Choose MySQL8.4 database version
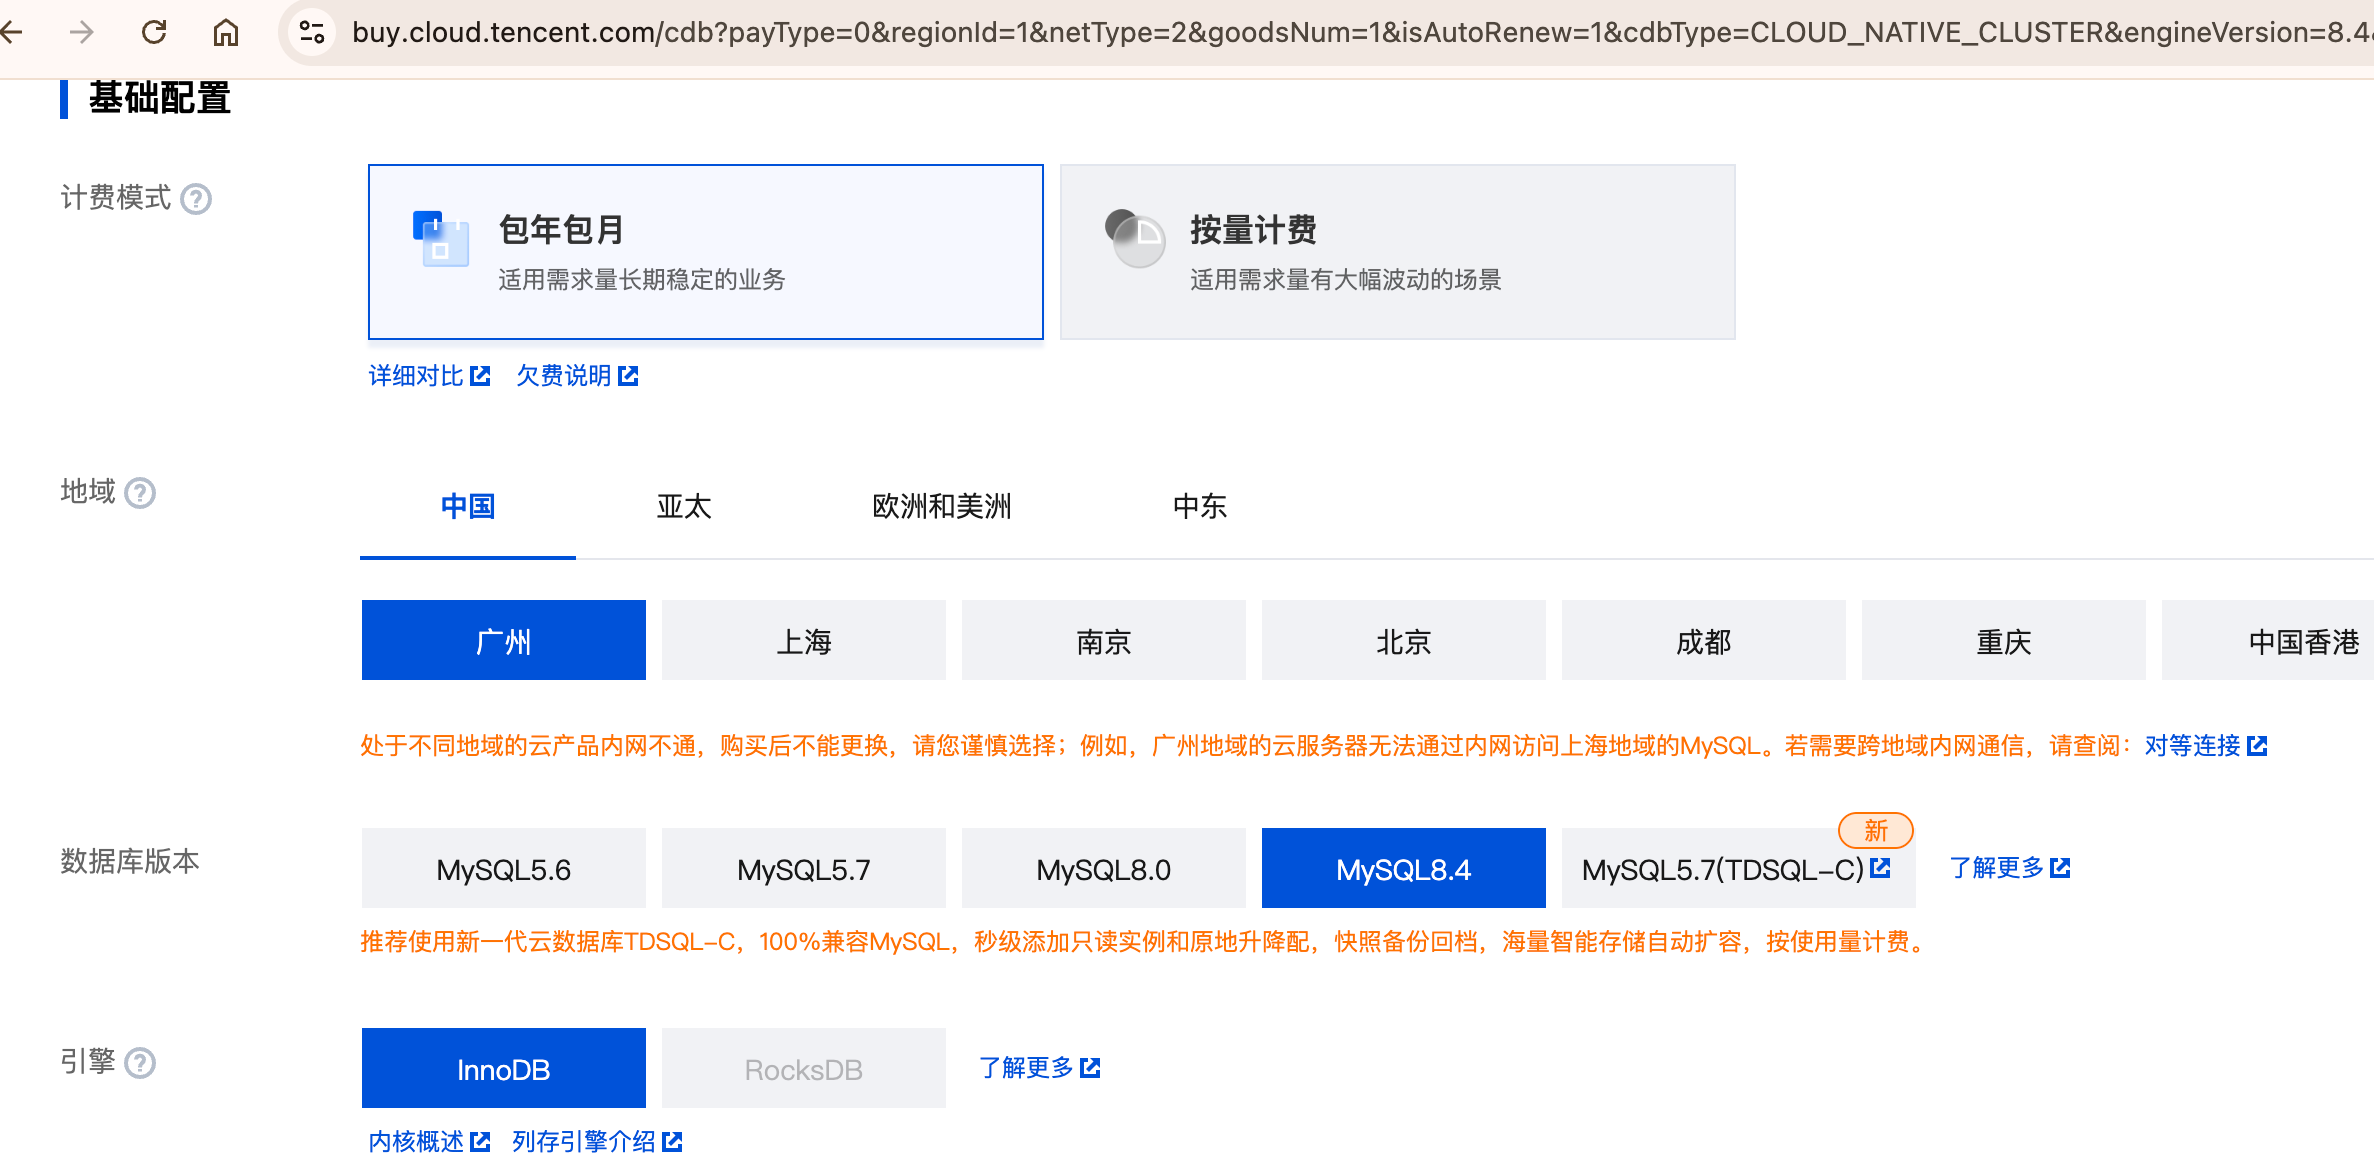 [x=1404, y=868]
